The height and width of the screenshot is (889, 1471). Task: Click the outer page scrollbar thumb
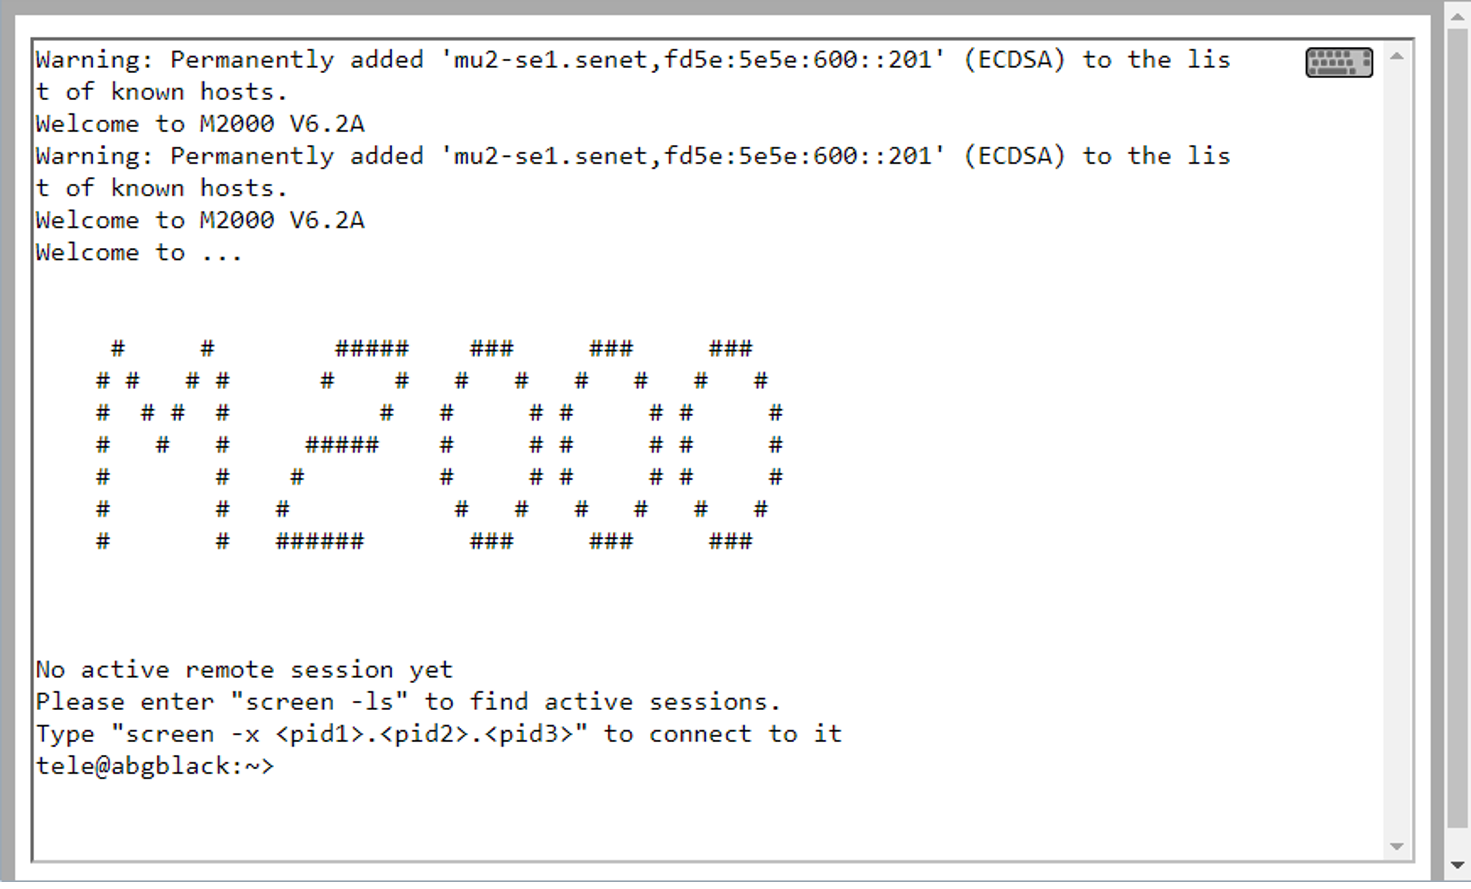[1458, 428]
